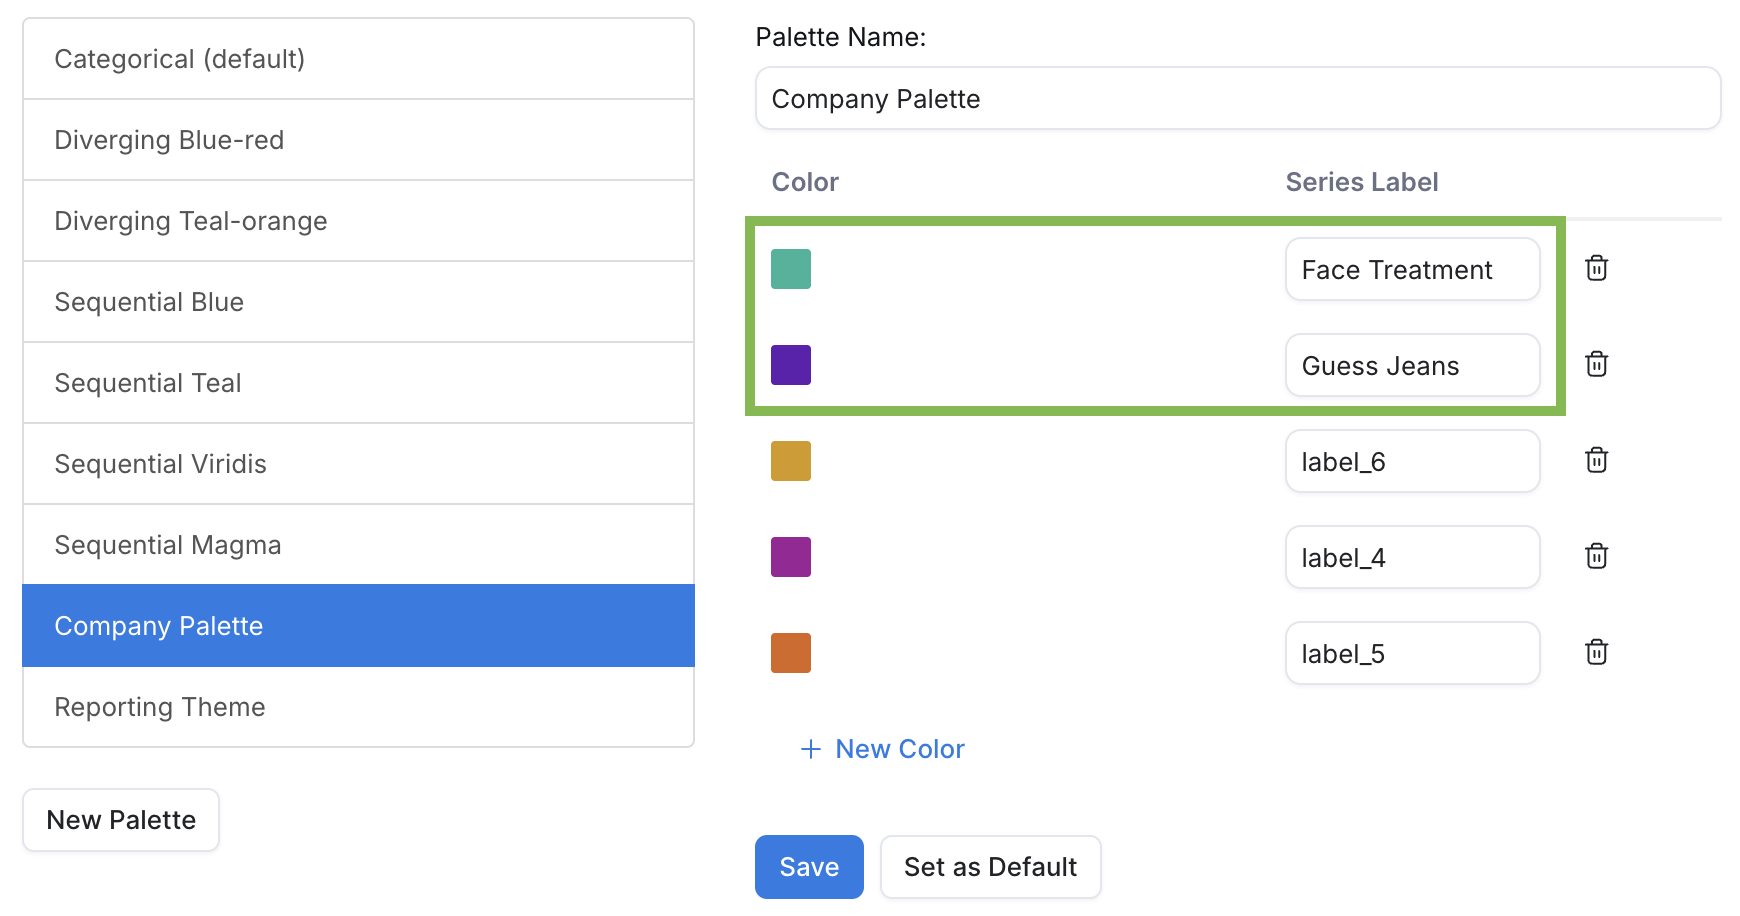Select the Reporting Theme palette
Viewport: 1740px width, 916px height.
tap(357, 706)
